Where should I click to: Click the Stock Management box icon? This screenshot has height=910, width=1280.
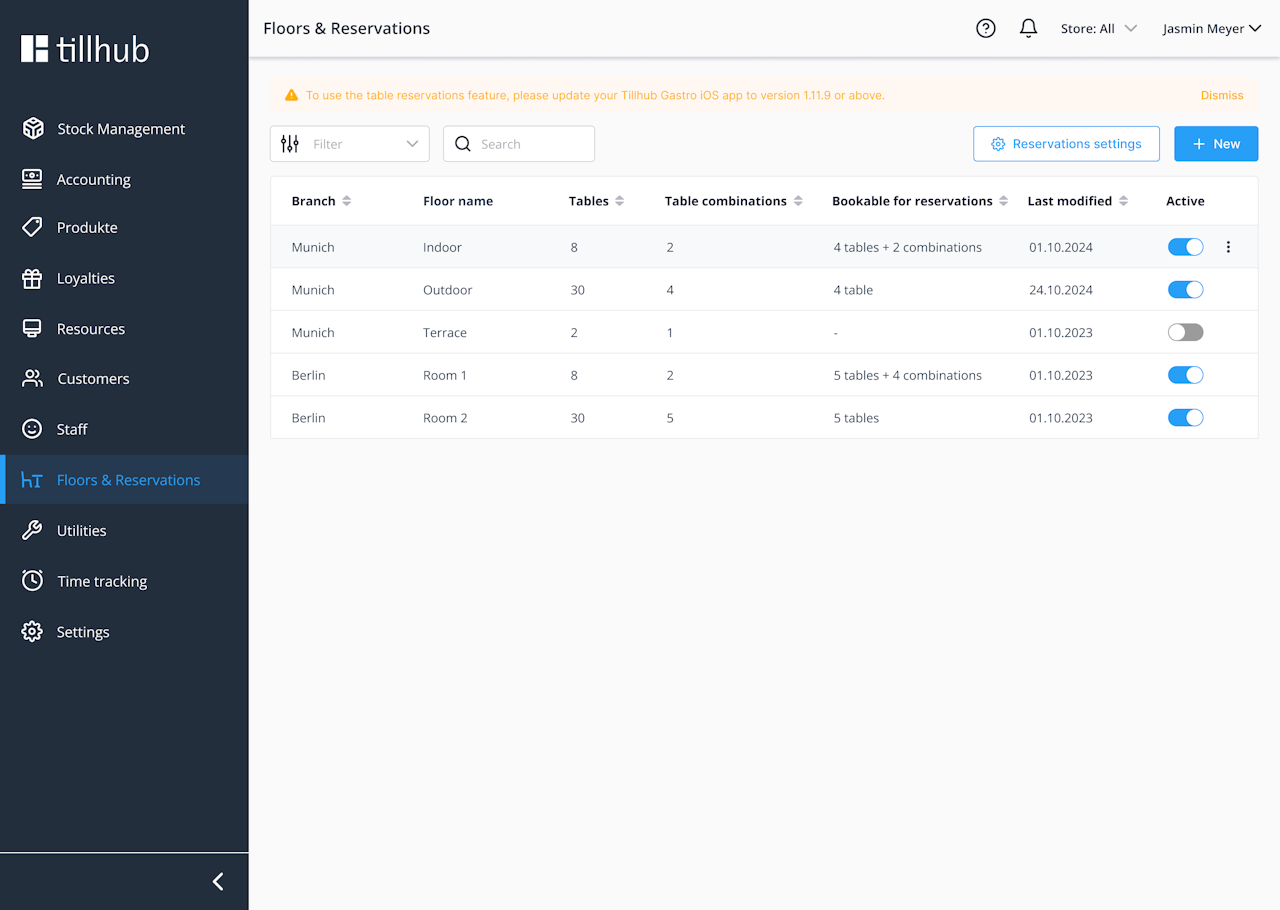point(33,129)
